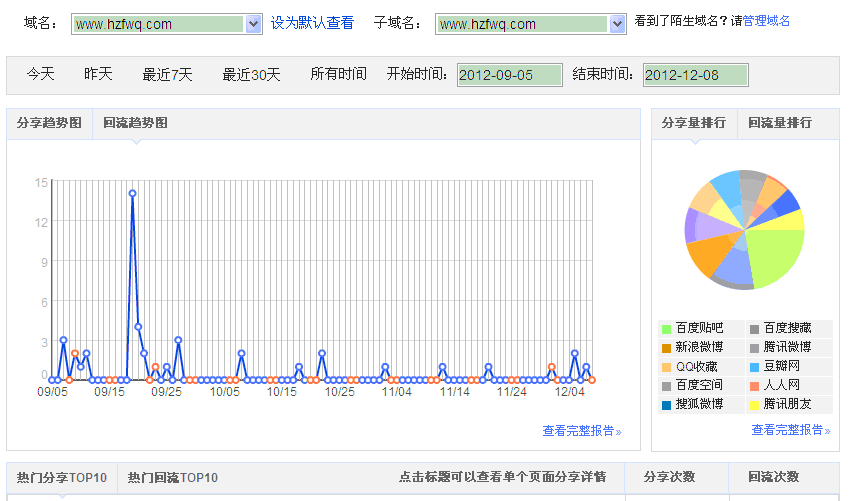
Task: Show data for 所有时间
Action: point(338,74)
